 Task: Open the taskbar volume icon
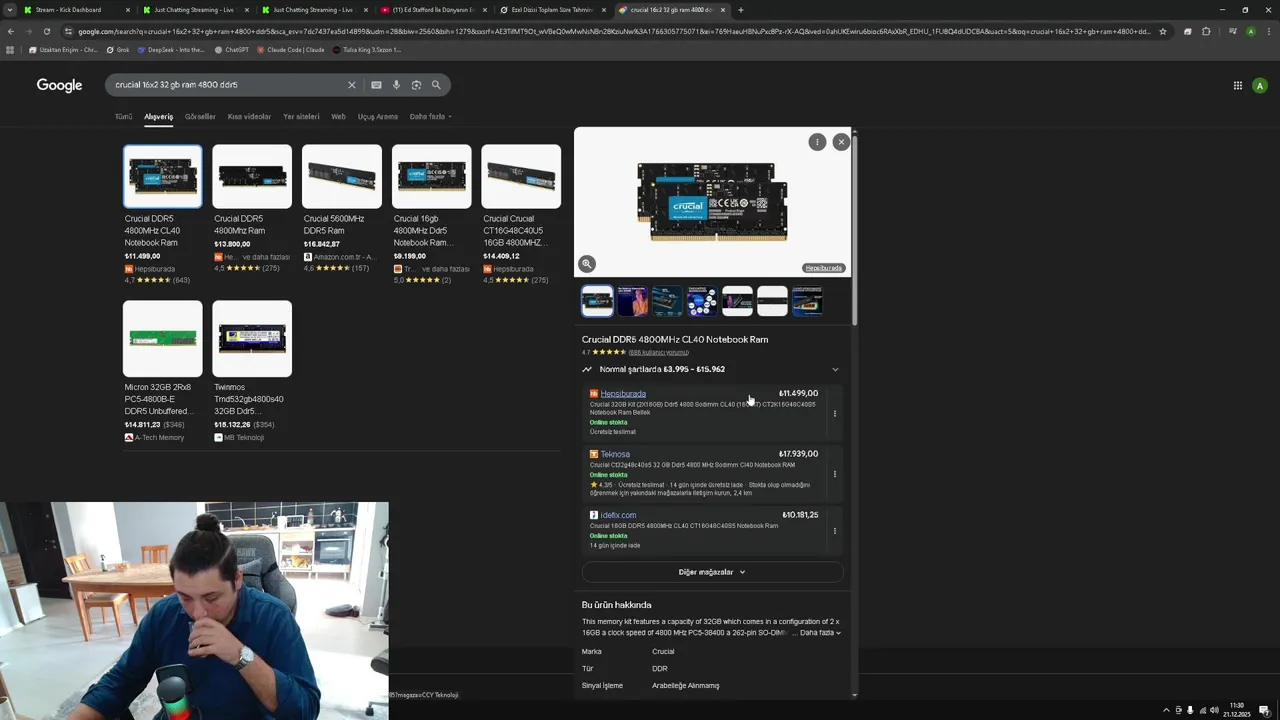[x=1214, y=710]
